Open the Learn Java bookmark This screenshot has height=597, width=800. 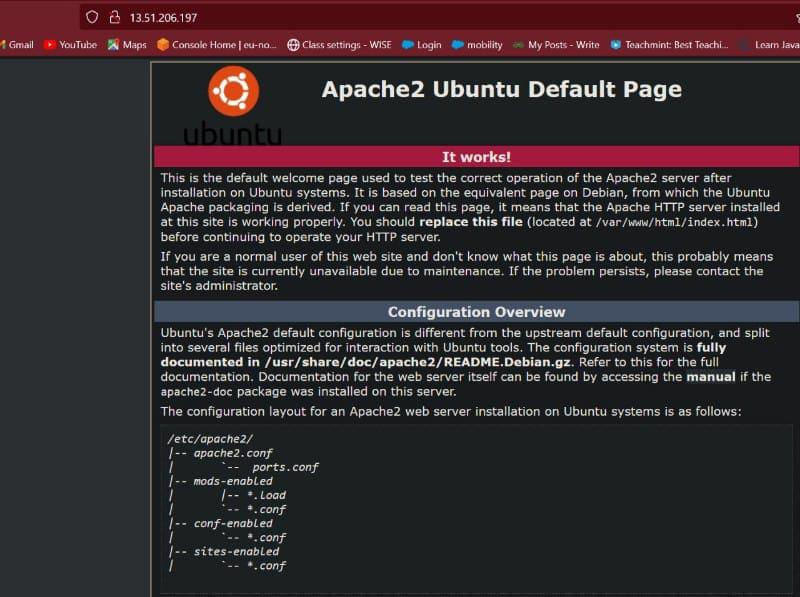[770, 45]
